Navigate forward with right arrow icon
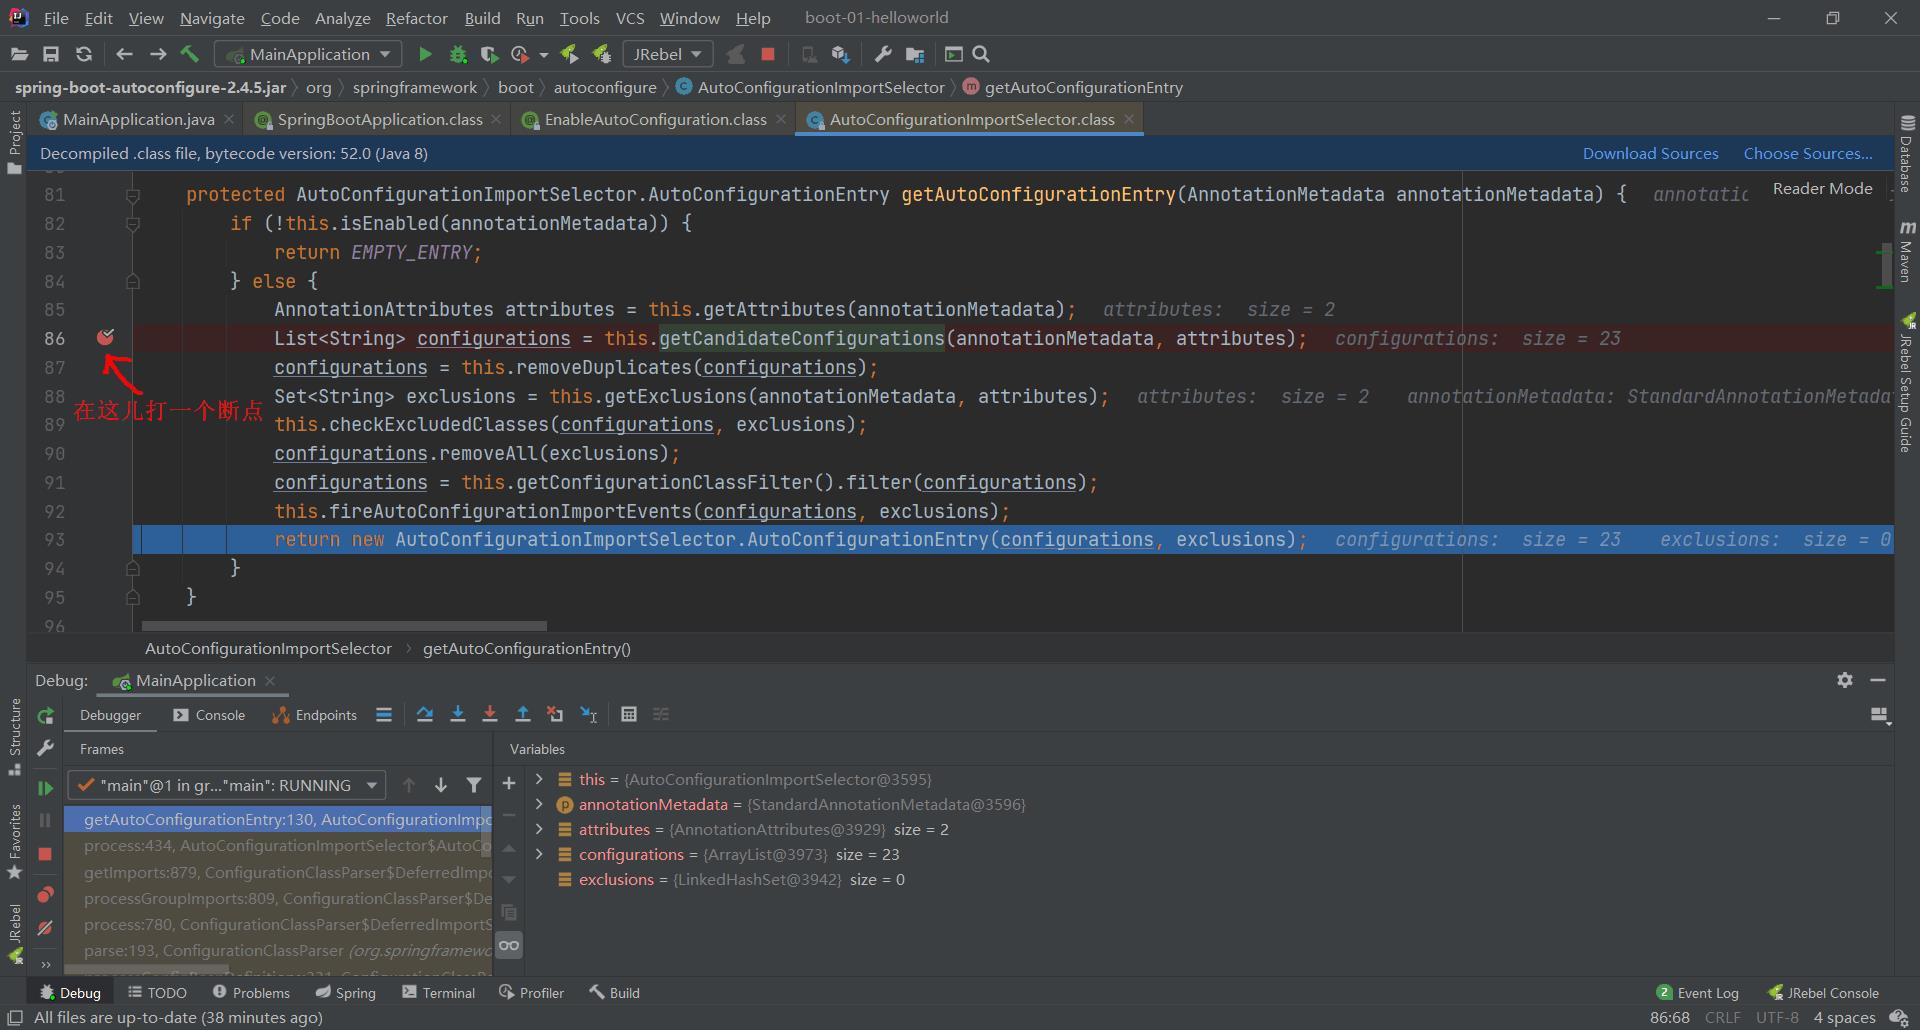This screenshot has width=1920, height=1030. [157, 54]
